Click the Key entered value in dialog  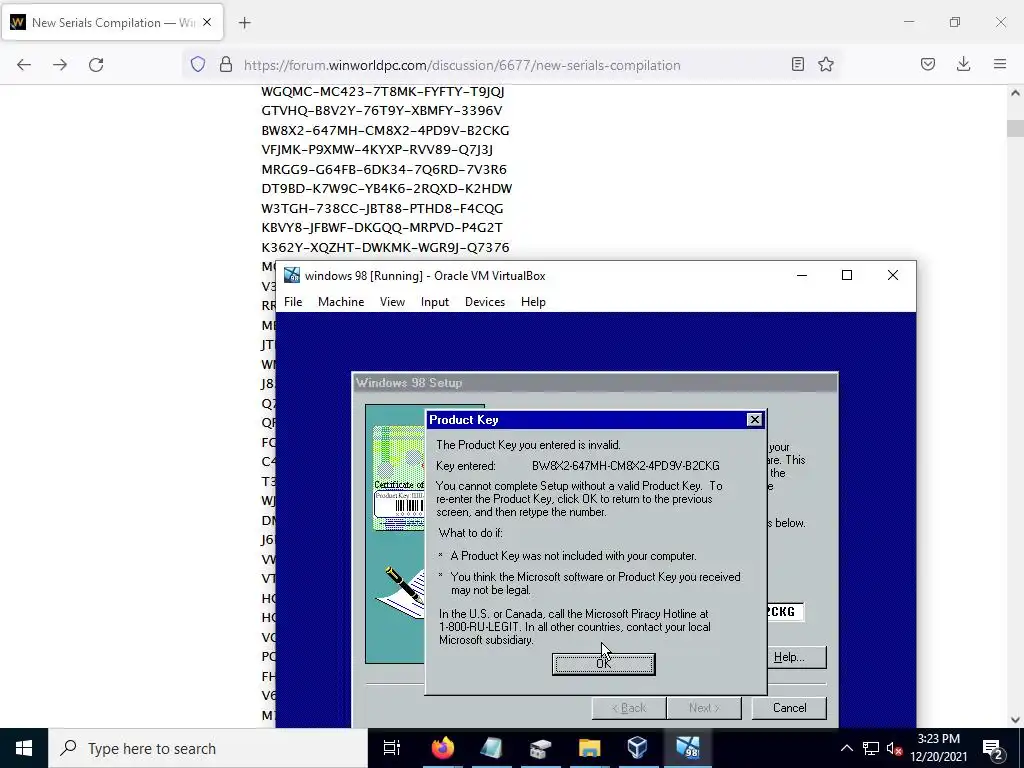pyautogui.click(x=626, y=466)
